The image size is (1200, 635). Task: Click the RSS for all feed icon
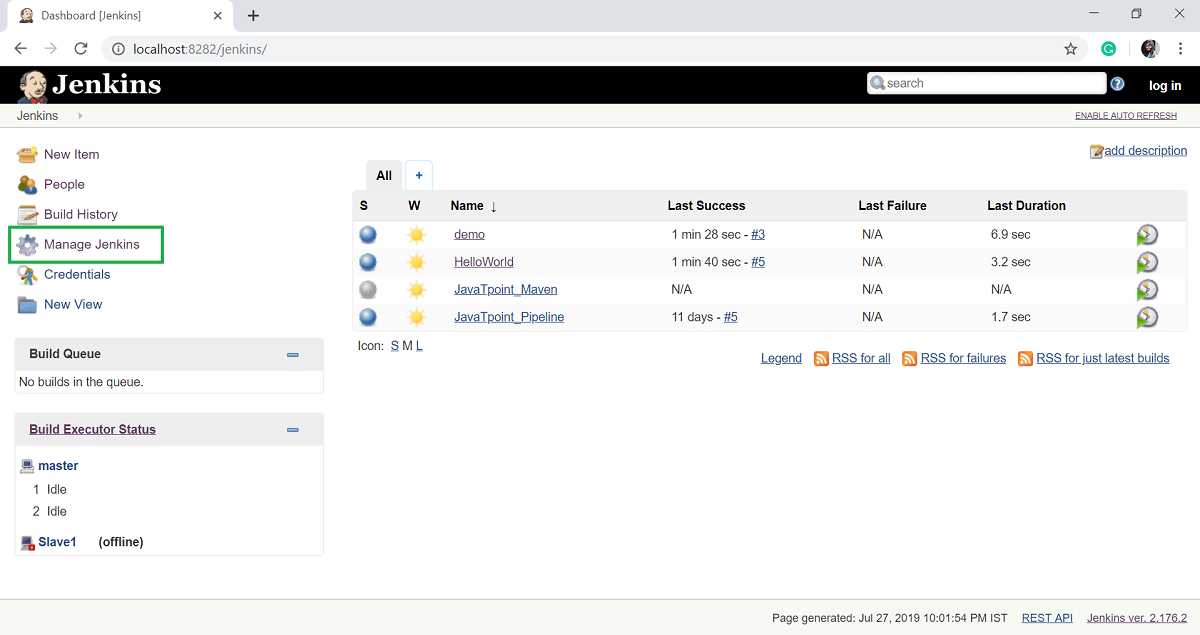821,358
